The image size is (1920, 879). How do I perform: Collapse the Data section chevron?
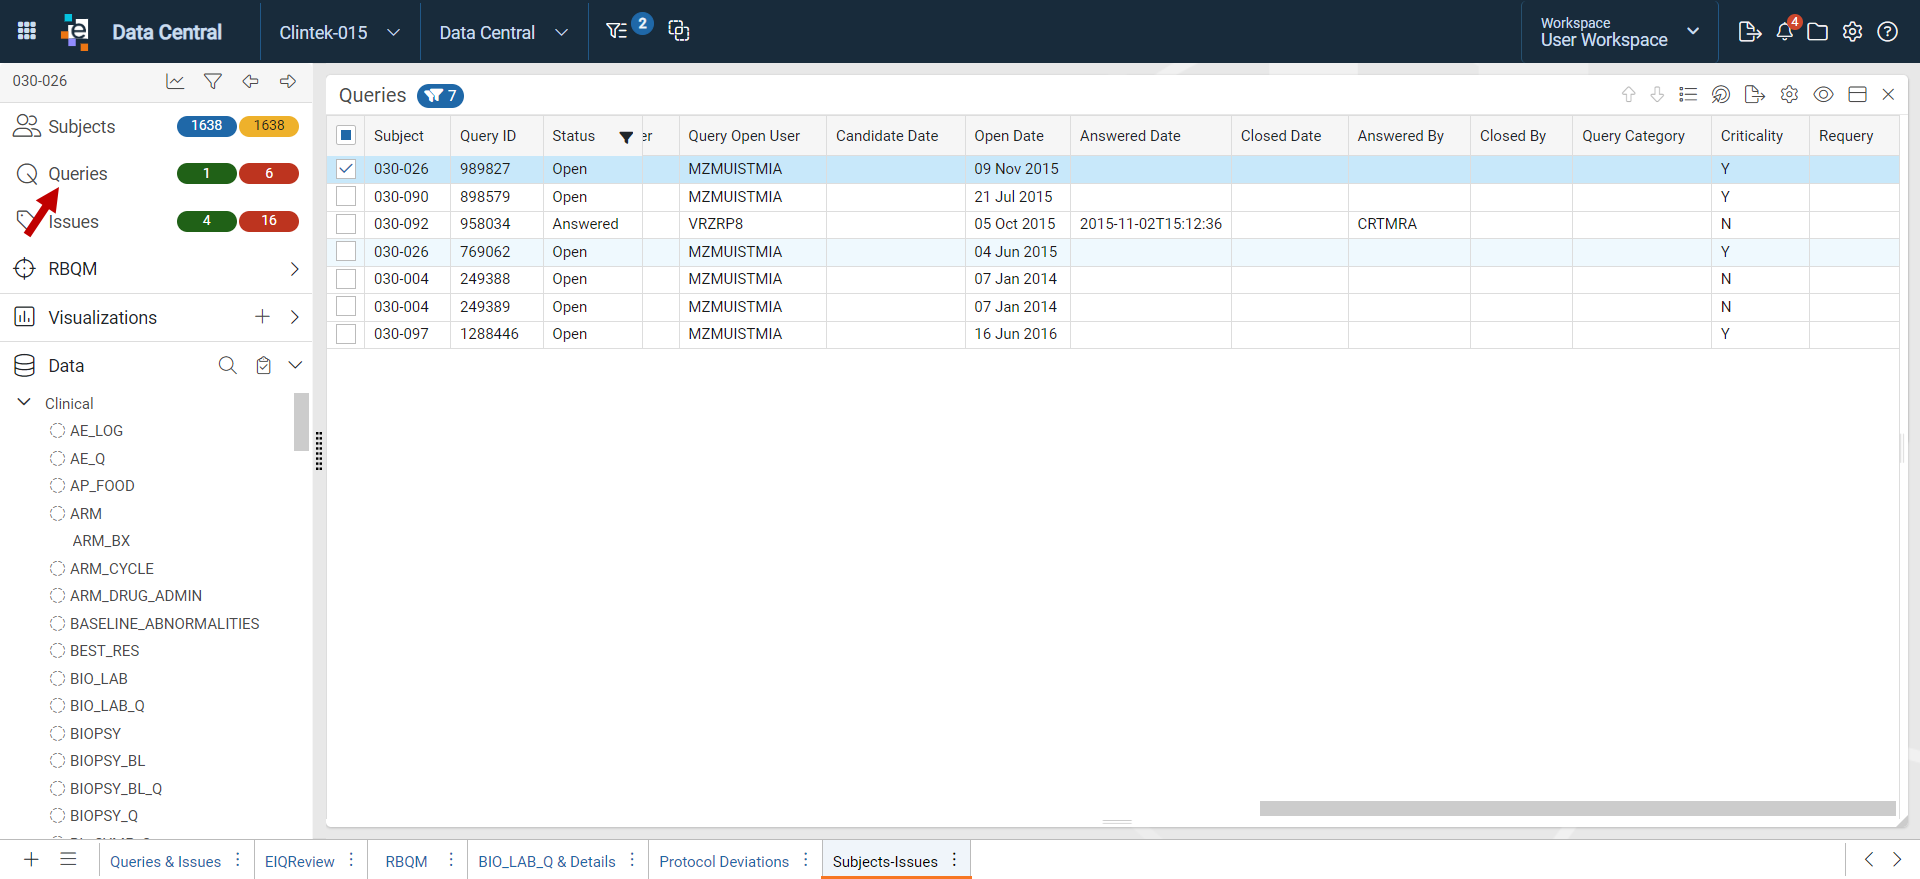click(x=295, y=365)
